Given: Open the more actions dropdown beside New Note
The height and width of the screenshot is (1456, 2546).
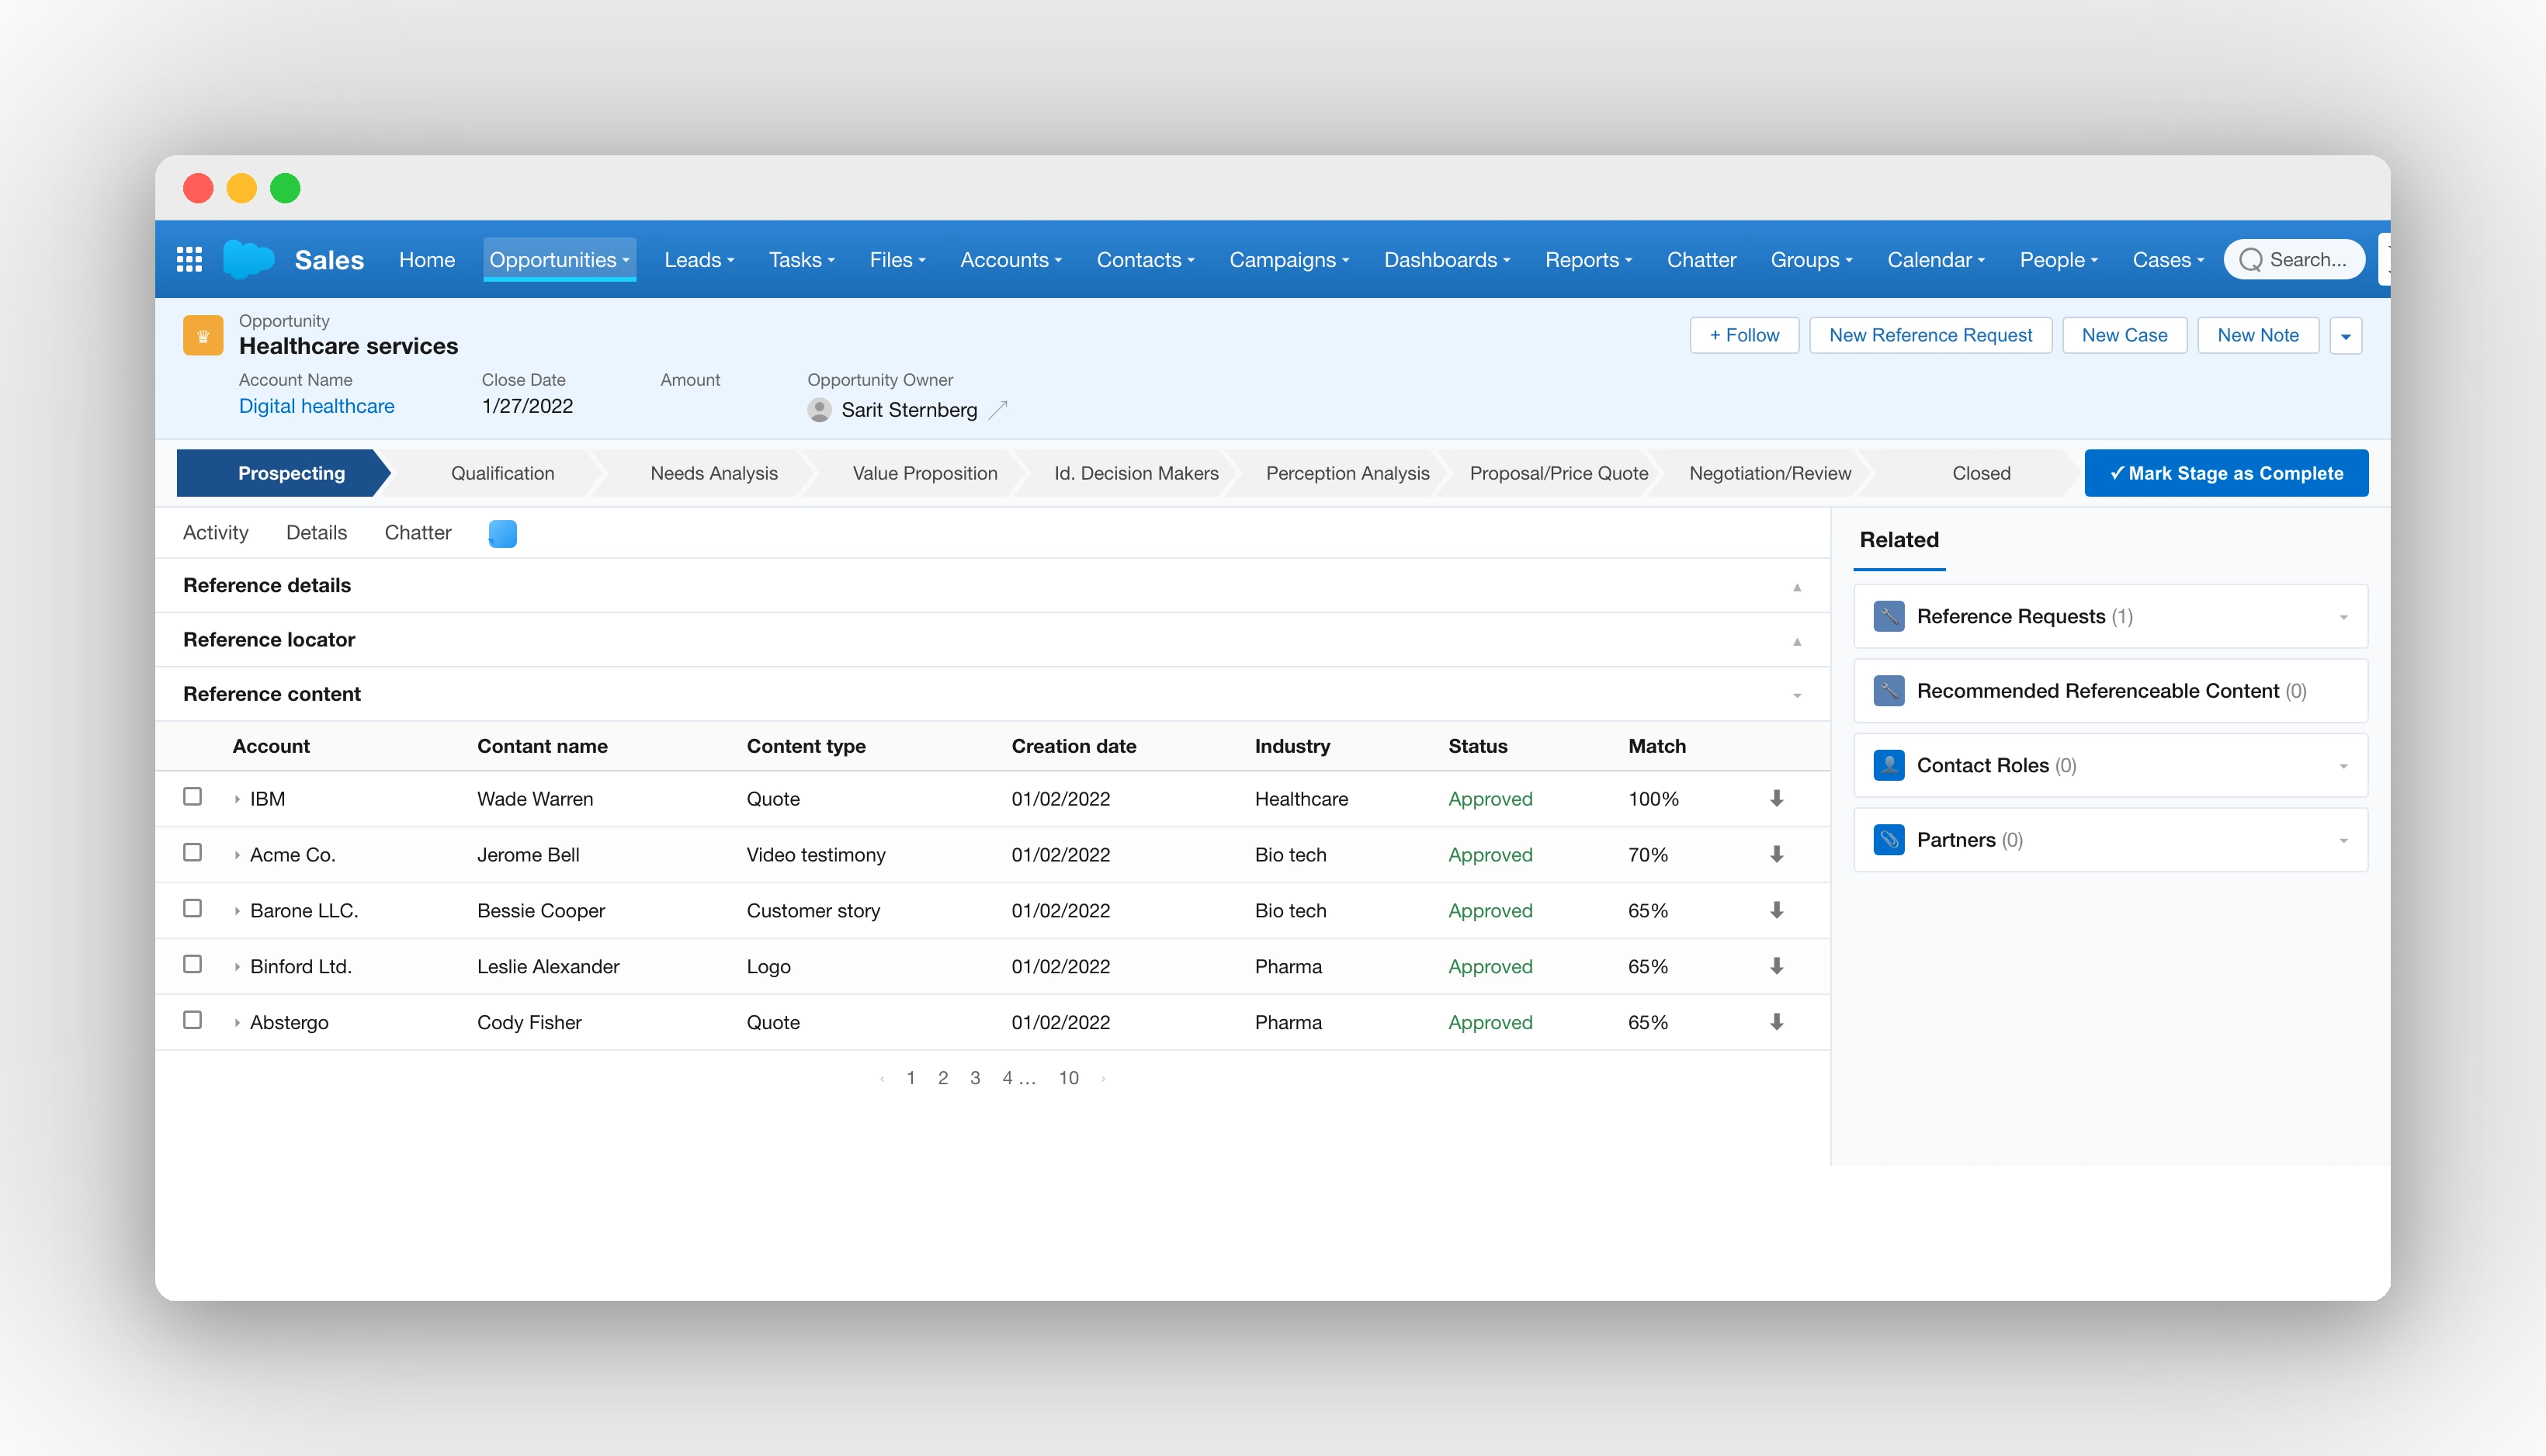Looking at the screenshot, I should tap(2345, 336).
